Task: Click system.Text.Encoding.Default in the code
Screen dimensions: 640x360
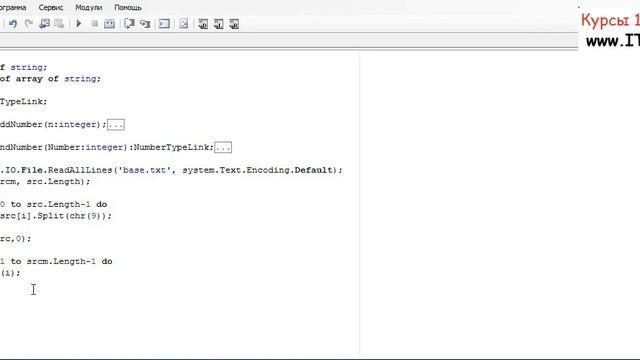Action: [258, 170]
